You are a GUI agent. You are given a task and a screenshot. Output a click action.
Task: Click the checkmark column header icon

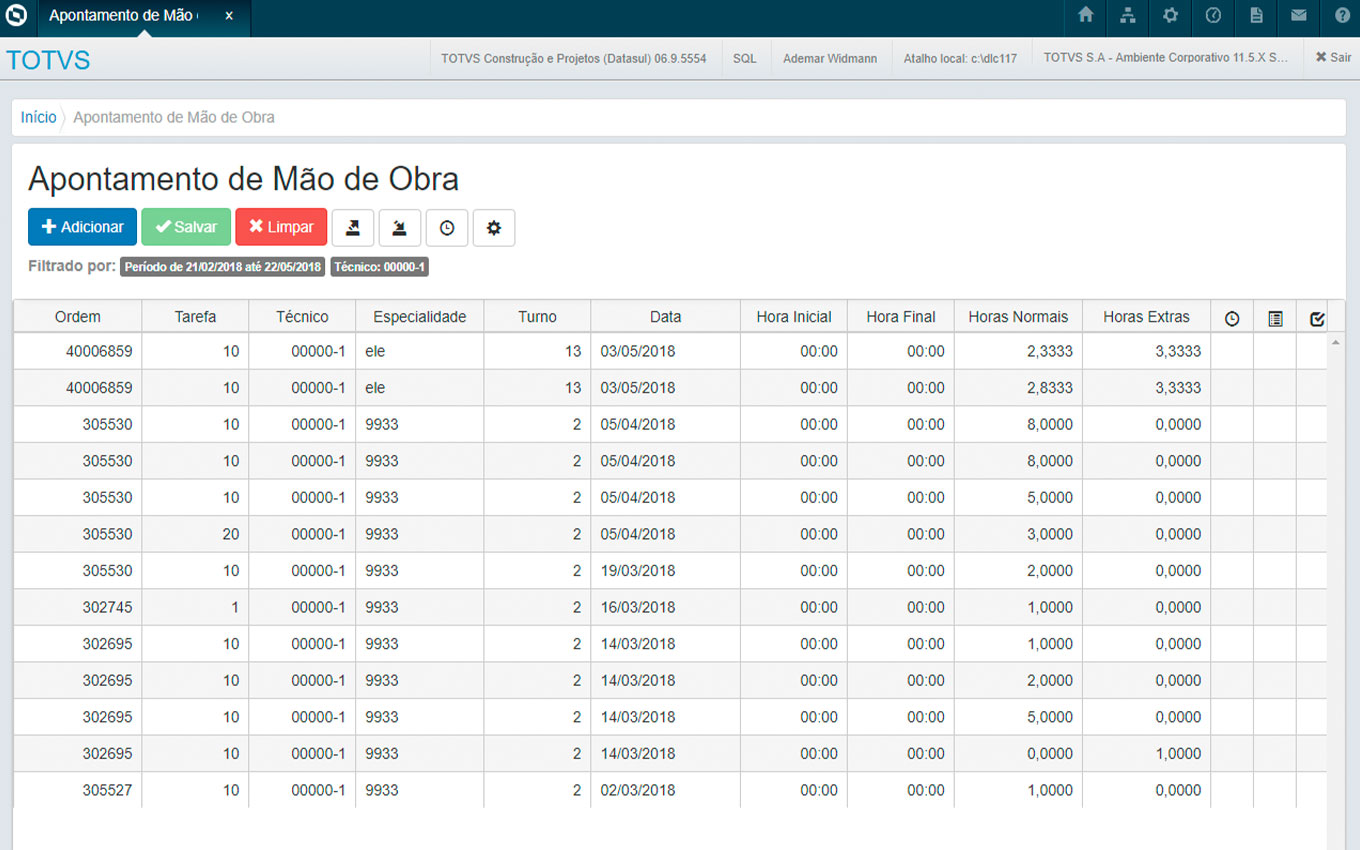1317,318
